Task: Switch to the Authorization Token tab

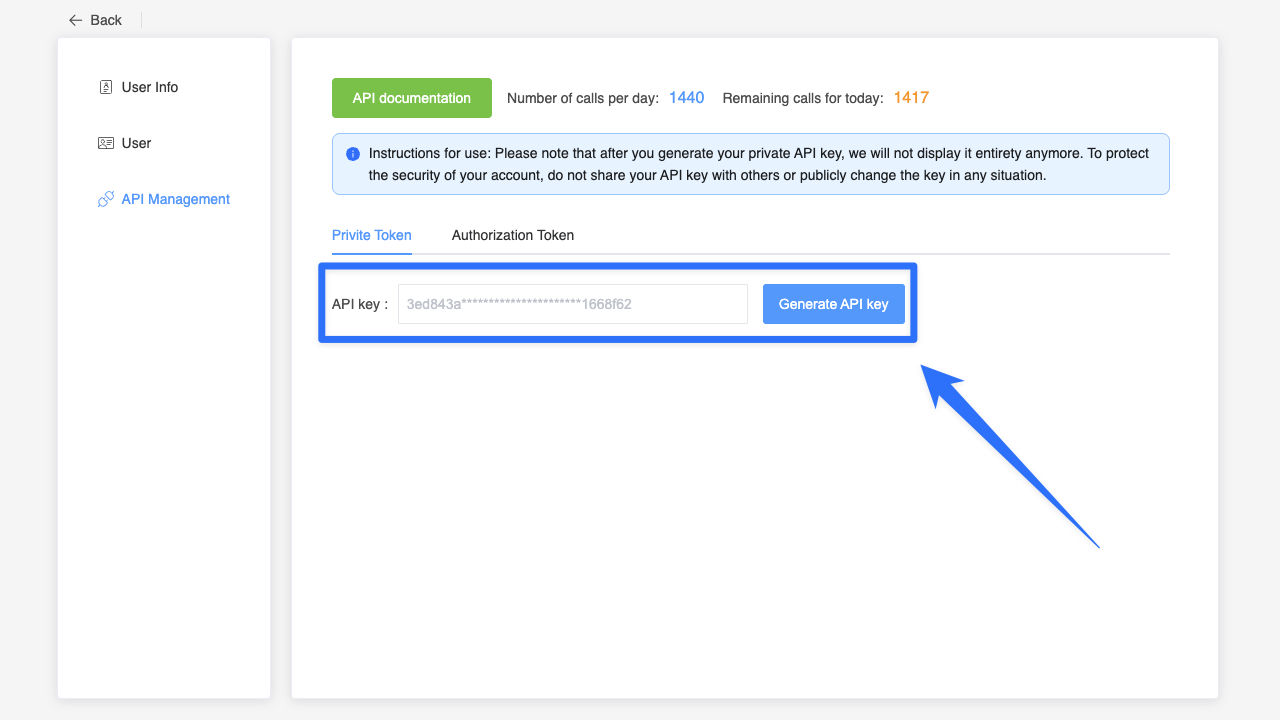Action: tap(513, 235)
